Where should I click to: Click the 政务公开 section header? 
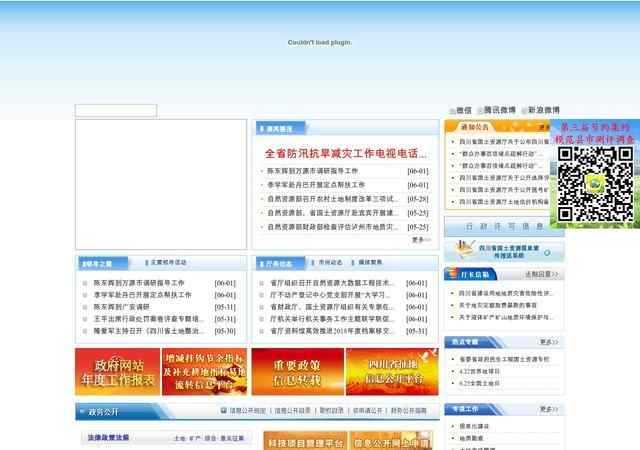coord(104,412)
